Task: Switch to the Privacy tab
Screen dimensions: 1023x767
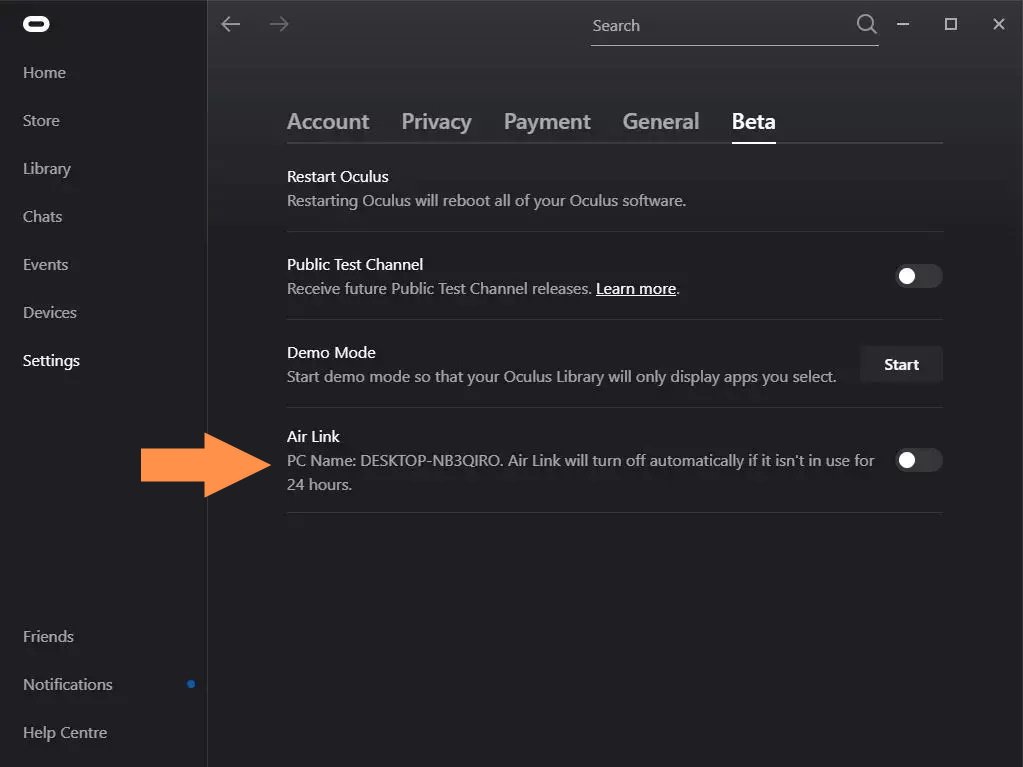Action: click(x=436, y=122)
